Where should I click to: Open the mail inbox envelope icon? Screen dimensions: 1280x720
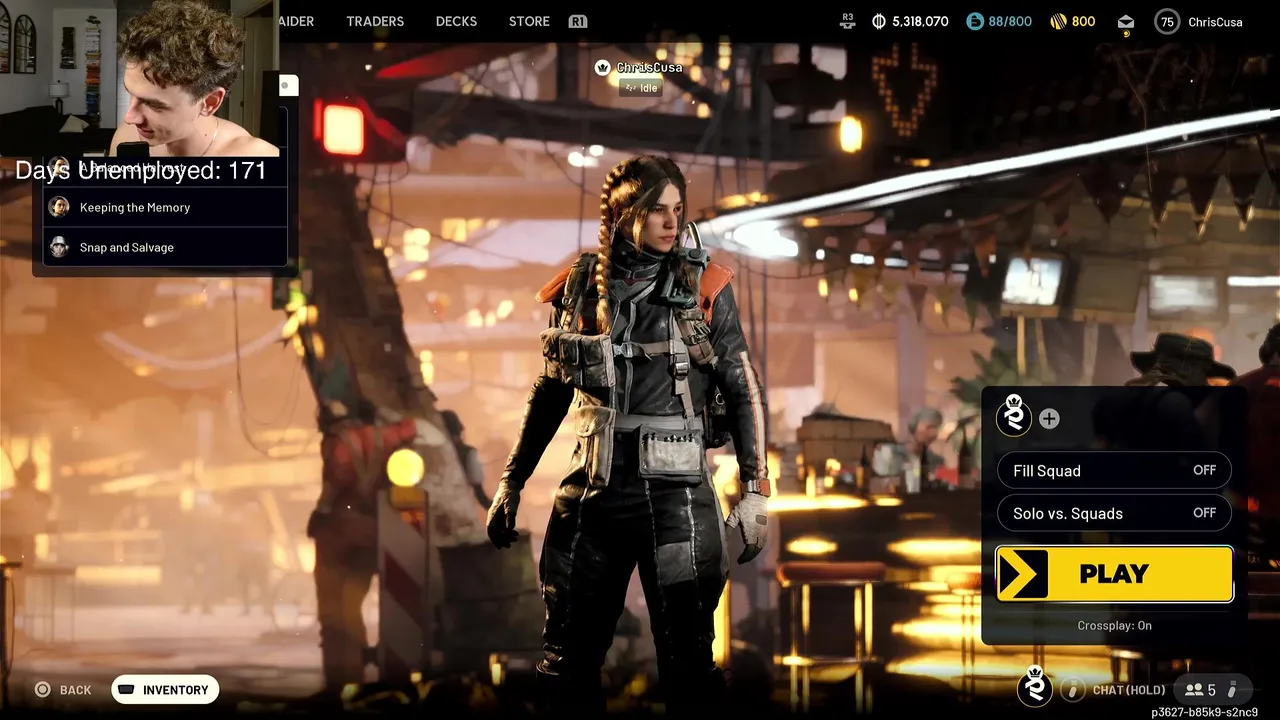1126,22
